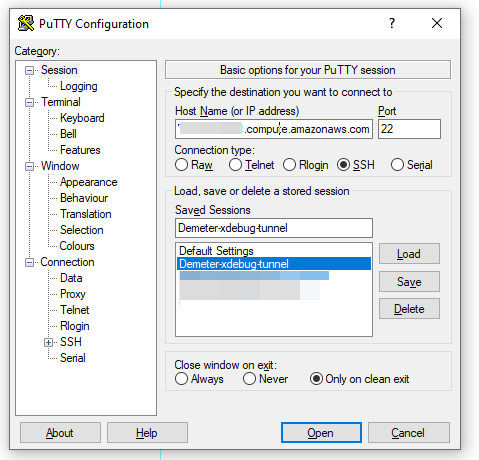Open the Keyboard category
The height and width of the screenshot is (460, 479).
point(82,118)
